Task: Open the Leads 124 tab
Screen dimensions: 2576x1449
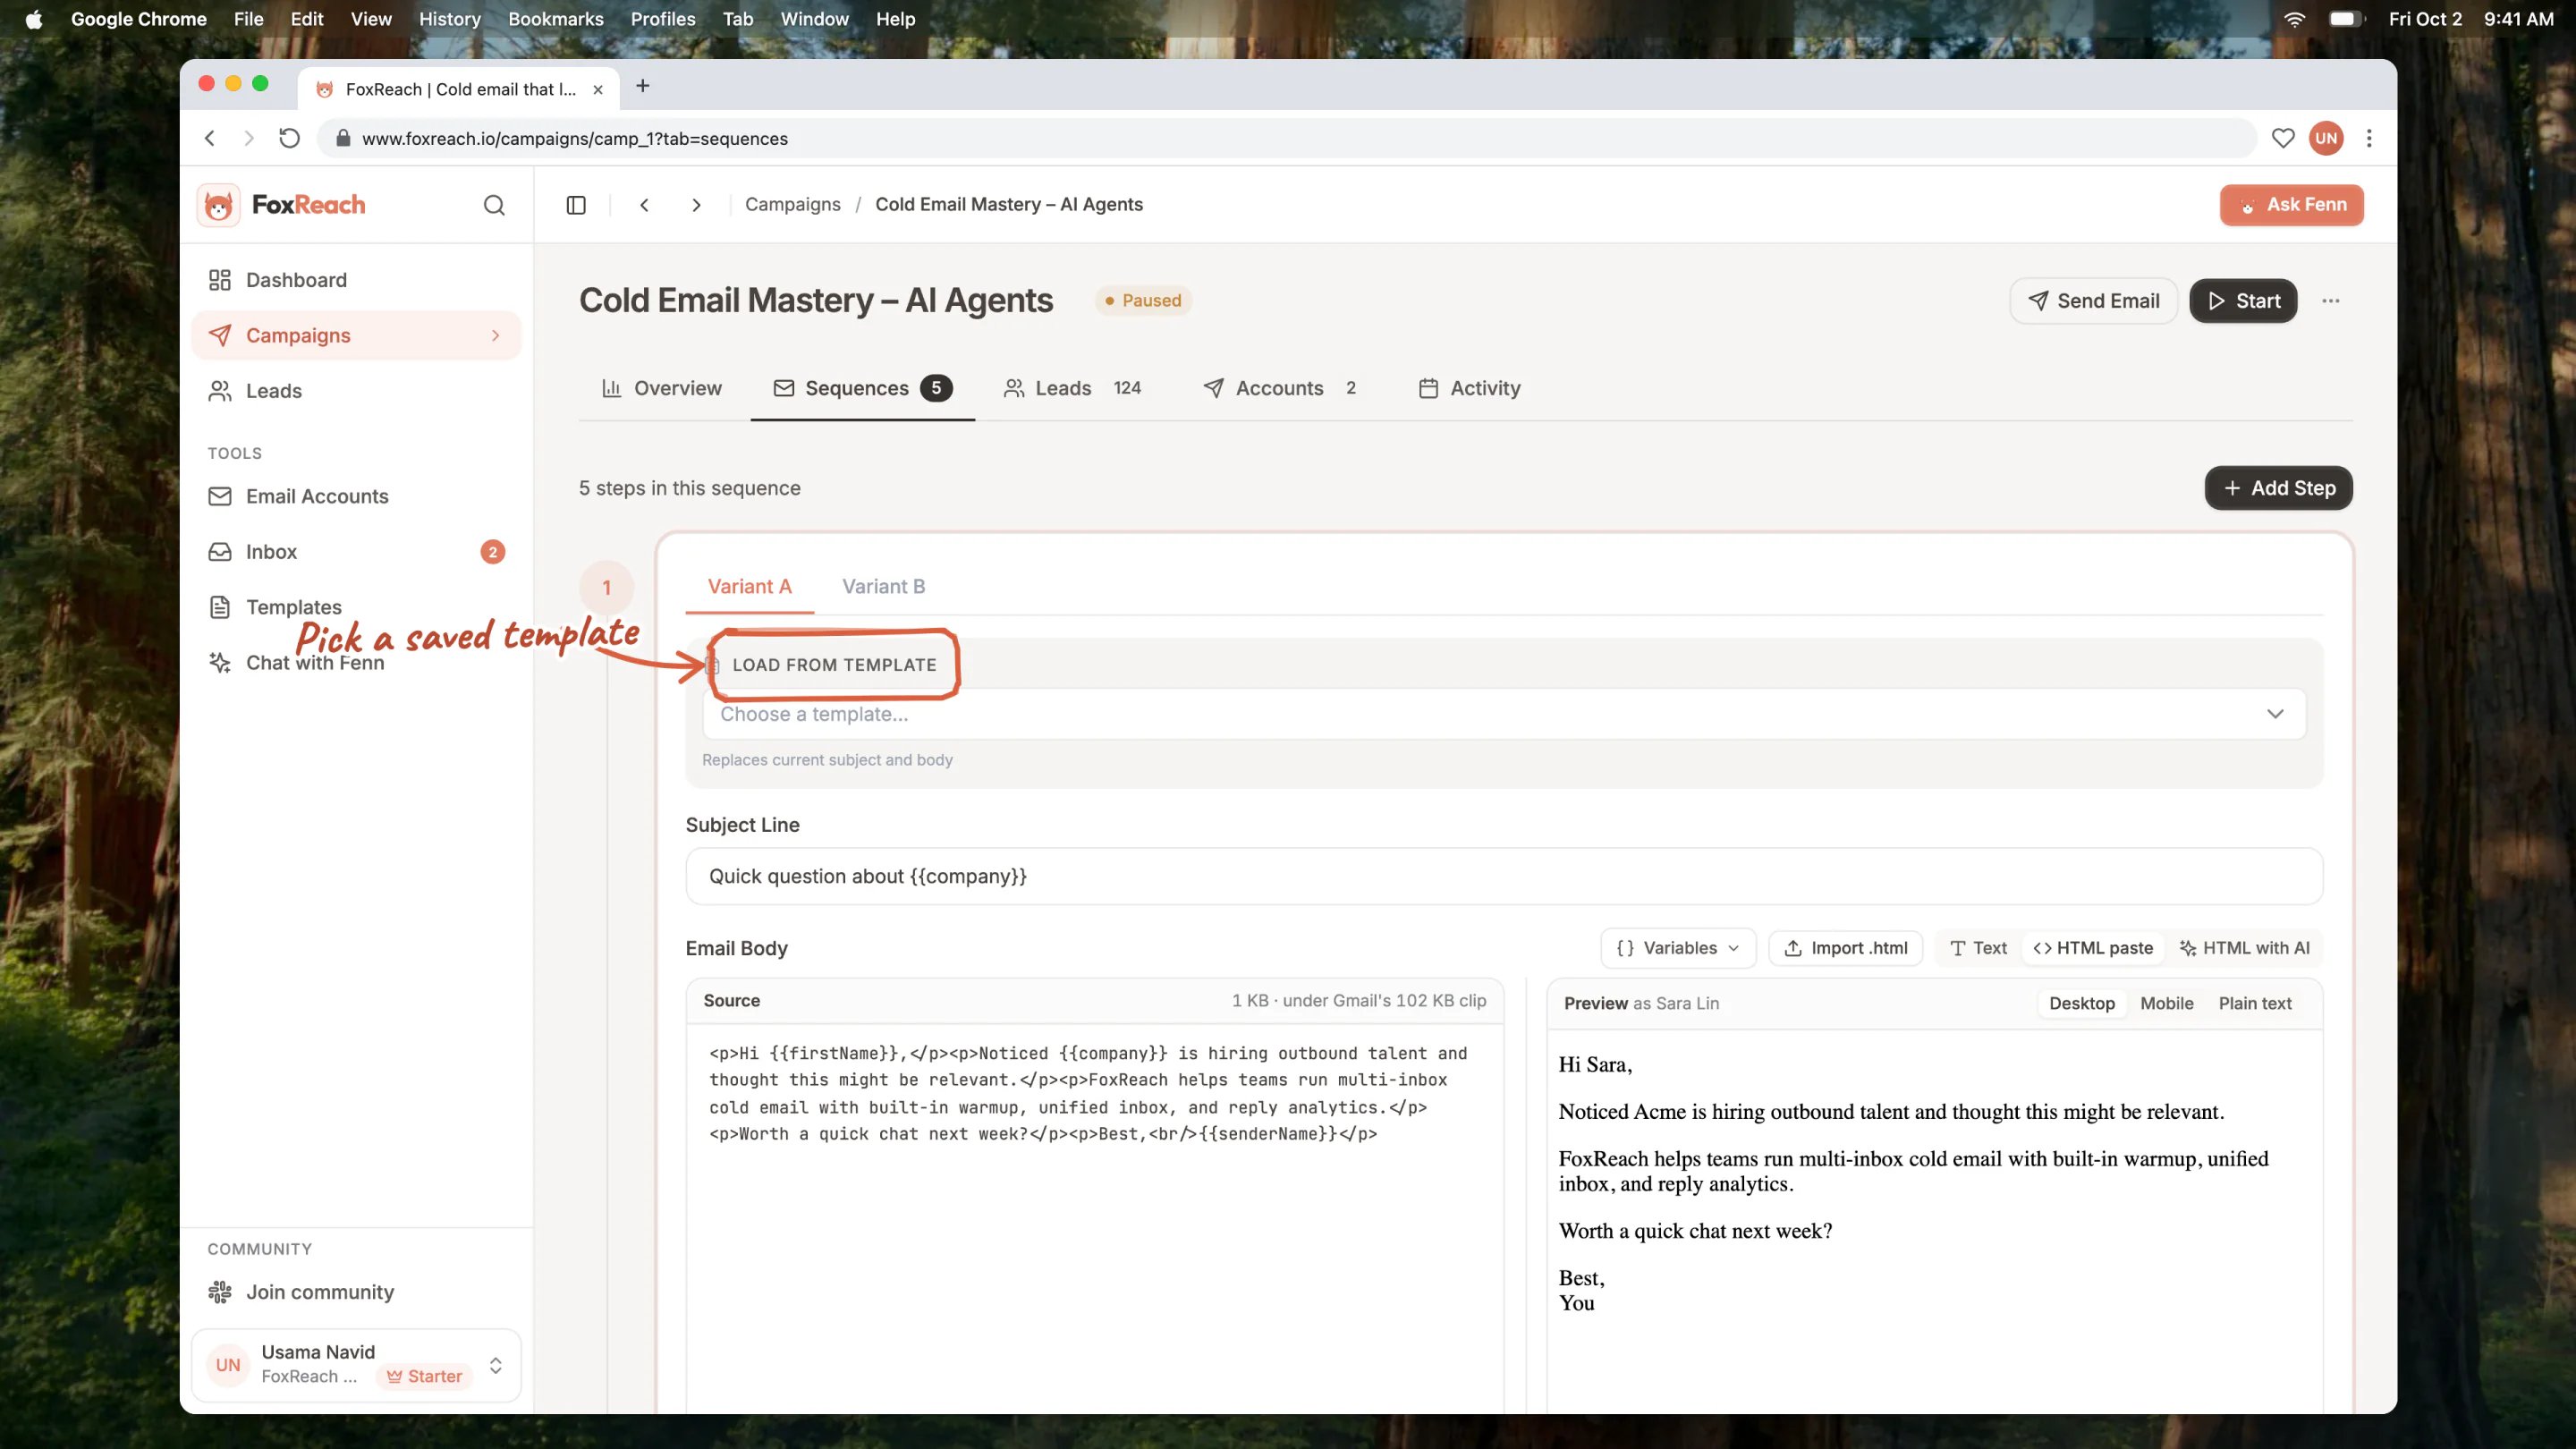Action: [1072, 388]
